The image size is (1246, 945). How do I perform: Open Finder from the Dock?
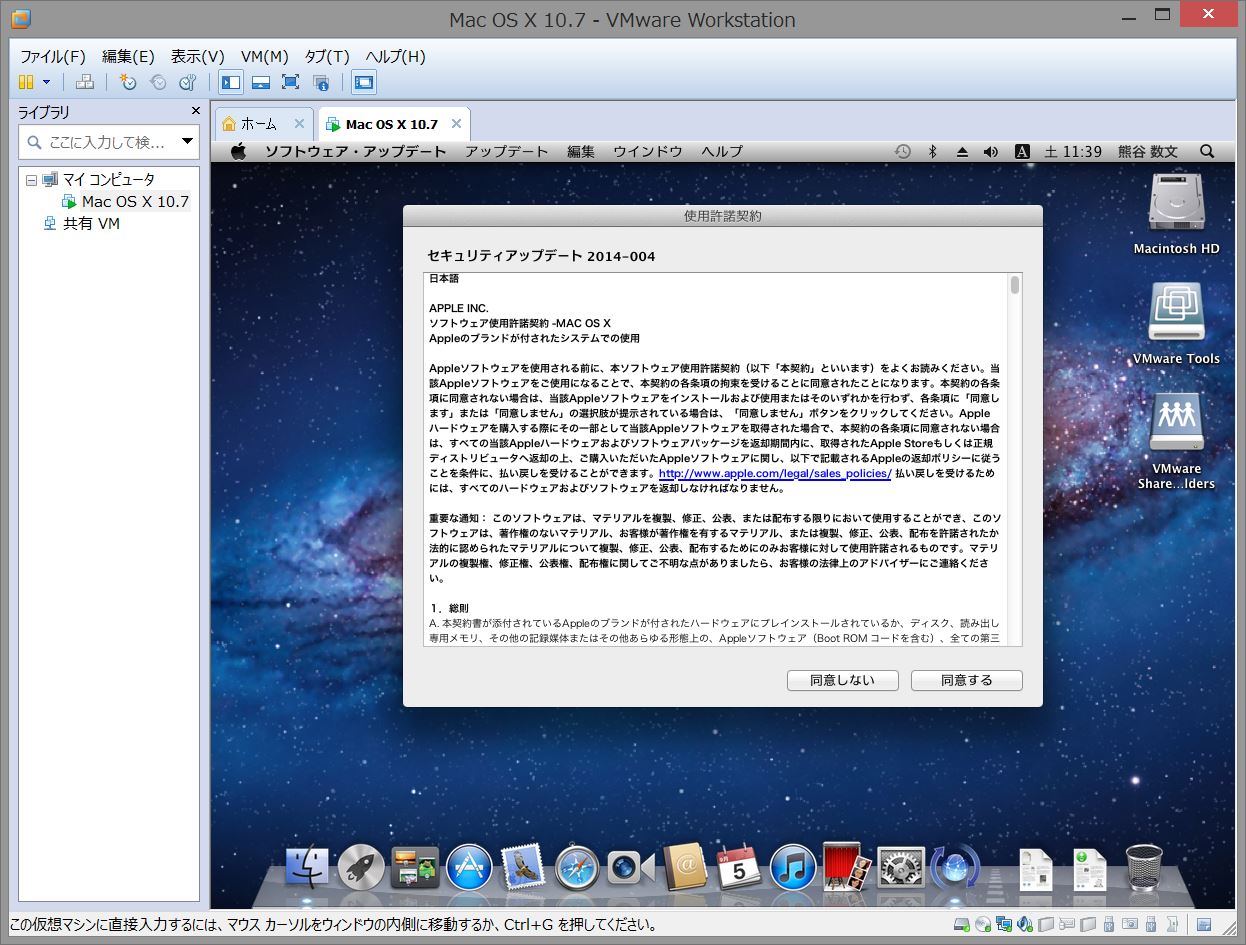click(307, 867)
